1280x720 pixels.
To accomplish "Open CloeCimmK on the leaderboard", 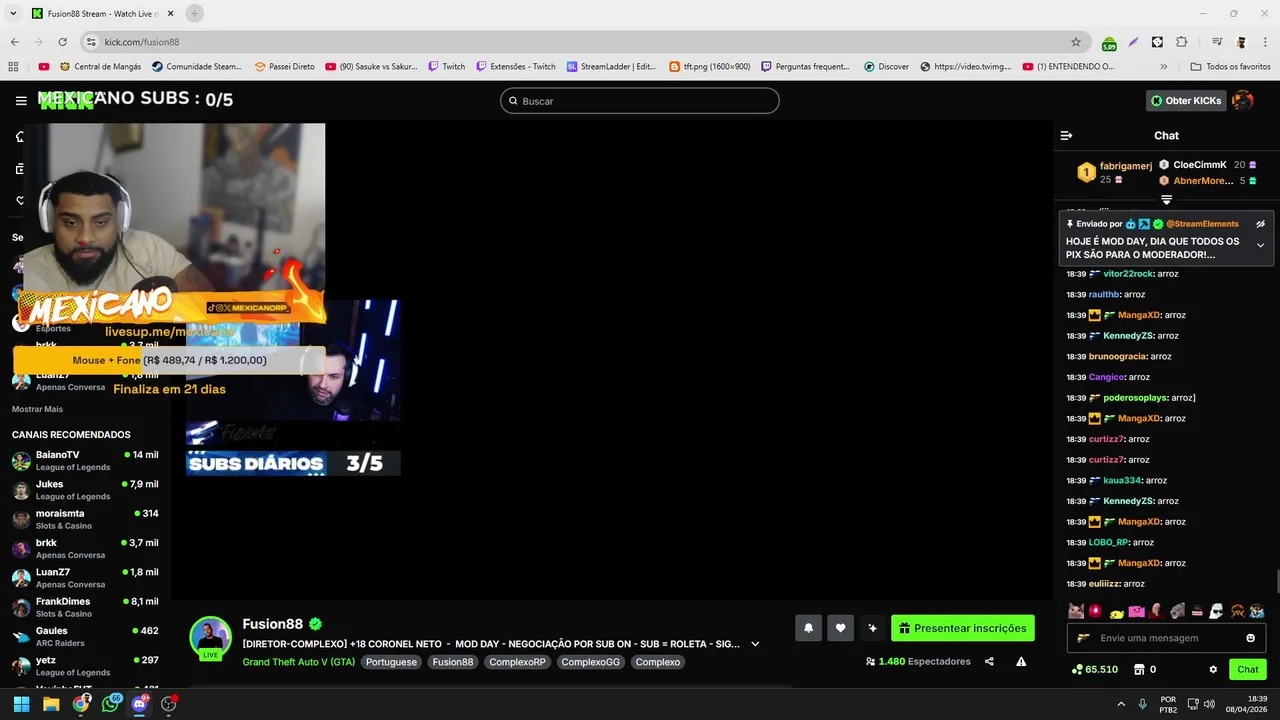I will coord(1200,165).
